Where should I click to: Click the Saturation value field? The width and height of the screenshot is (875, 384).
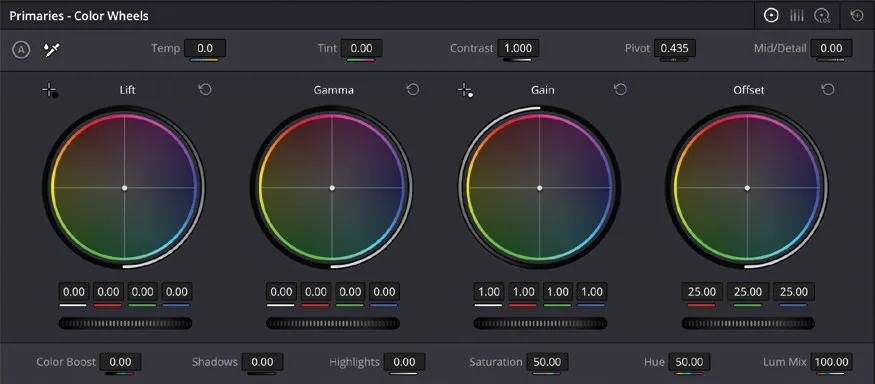pos(547,362)
